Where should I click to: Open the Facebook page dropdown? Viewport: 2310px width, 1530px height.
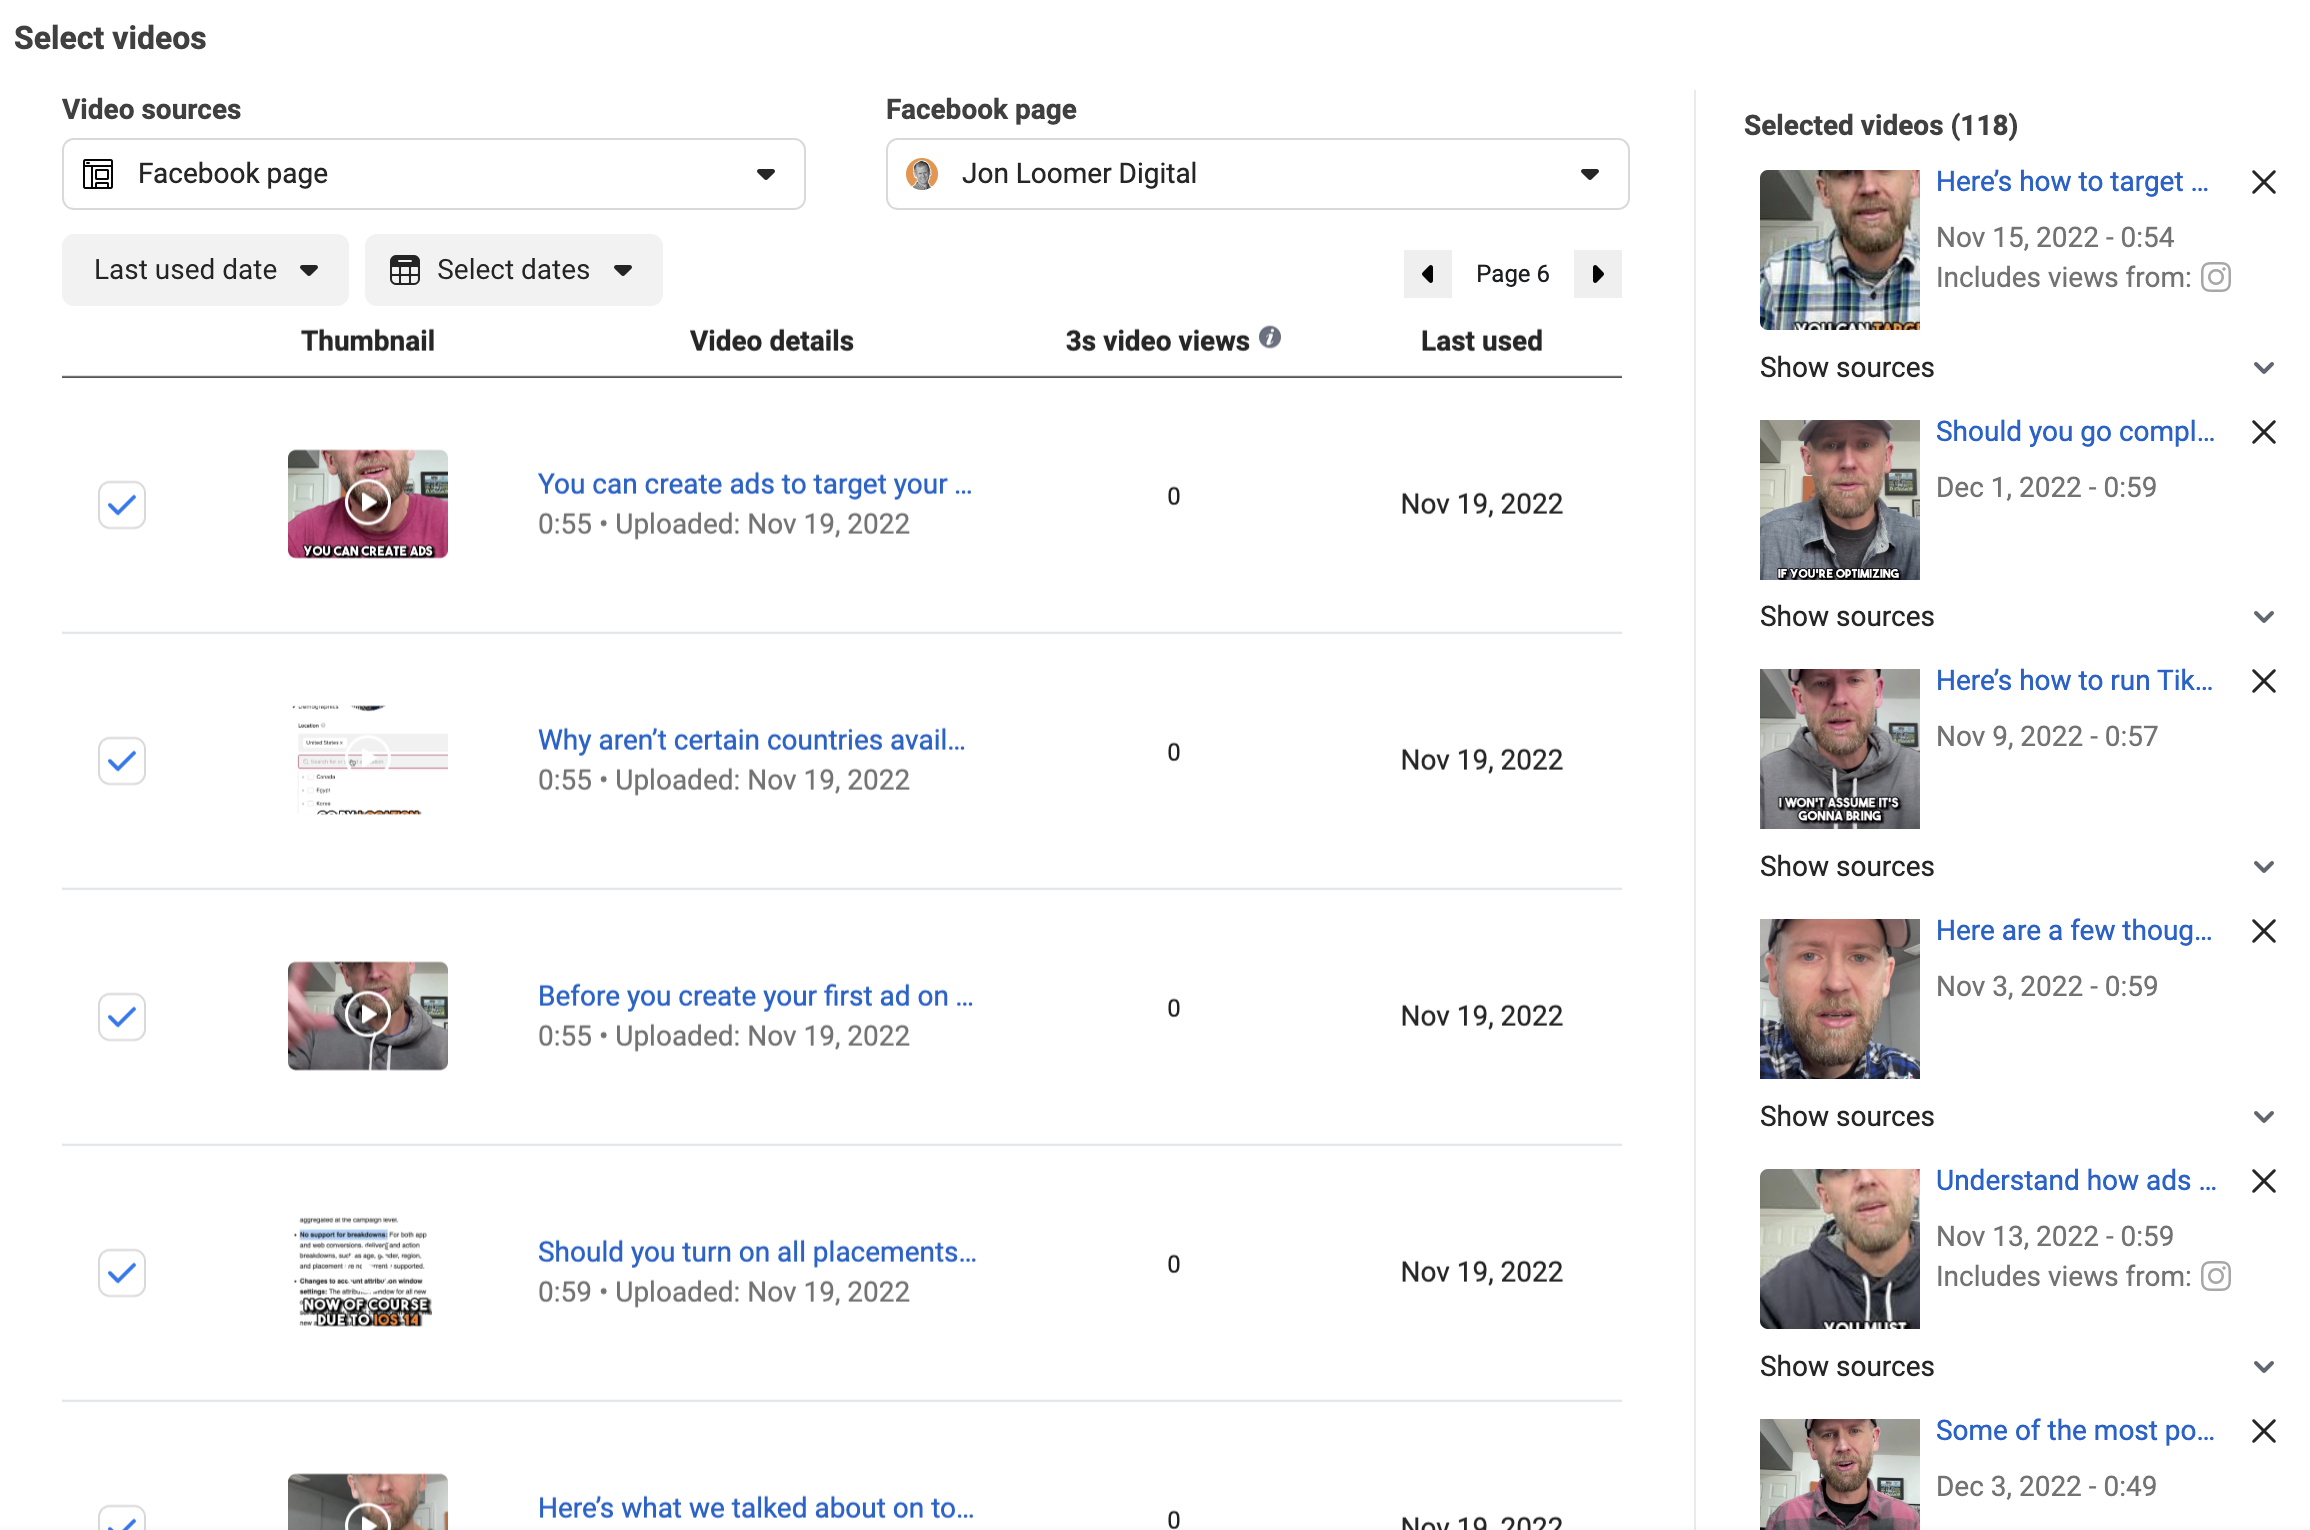[x=1258, y=174]
